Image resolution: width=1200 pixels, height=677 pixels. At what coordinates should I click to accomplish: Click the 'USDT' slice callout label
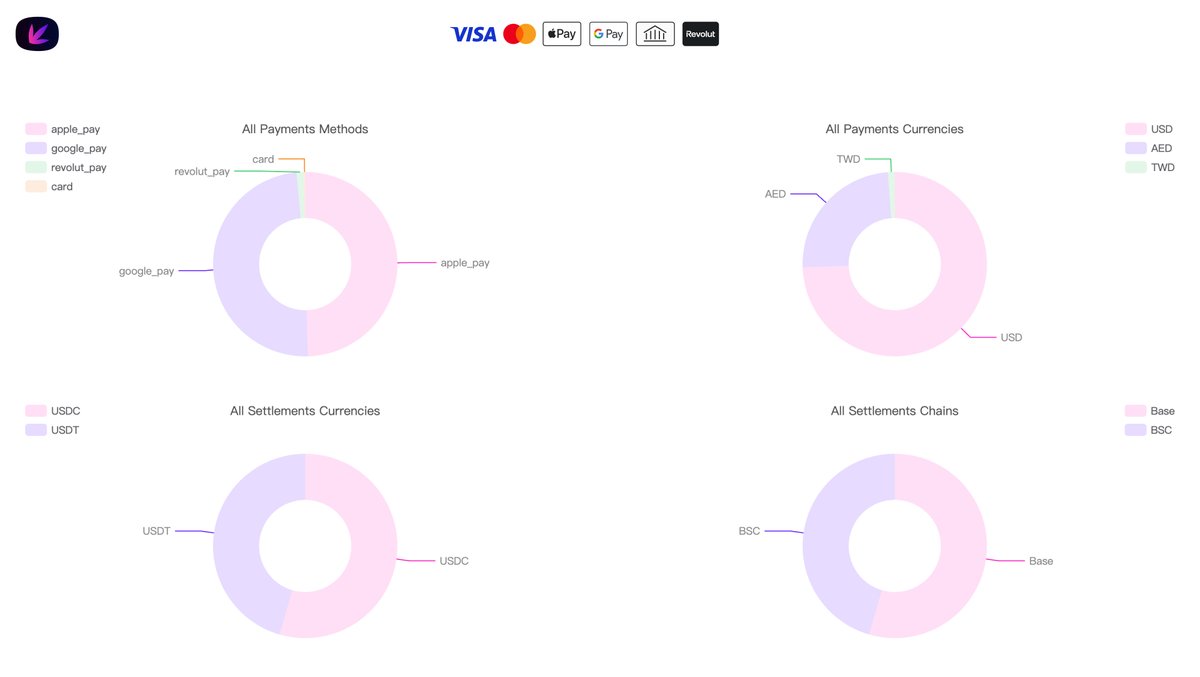pos(157,531)
